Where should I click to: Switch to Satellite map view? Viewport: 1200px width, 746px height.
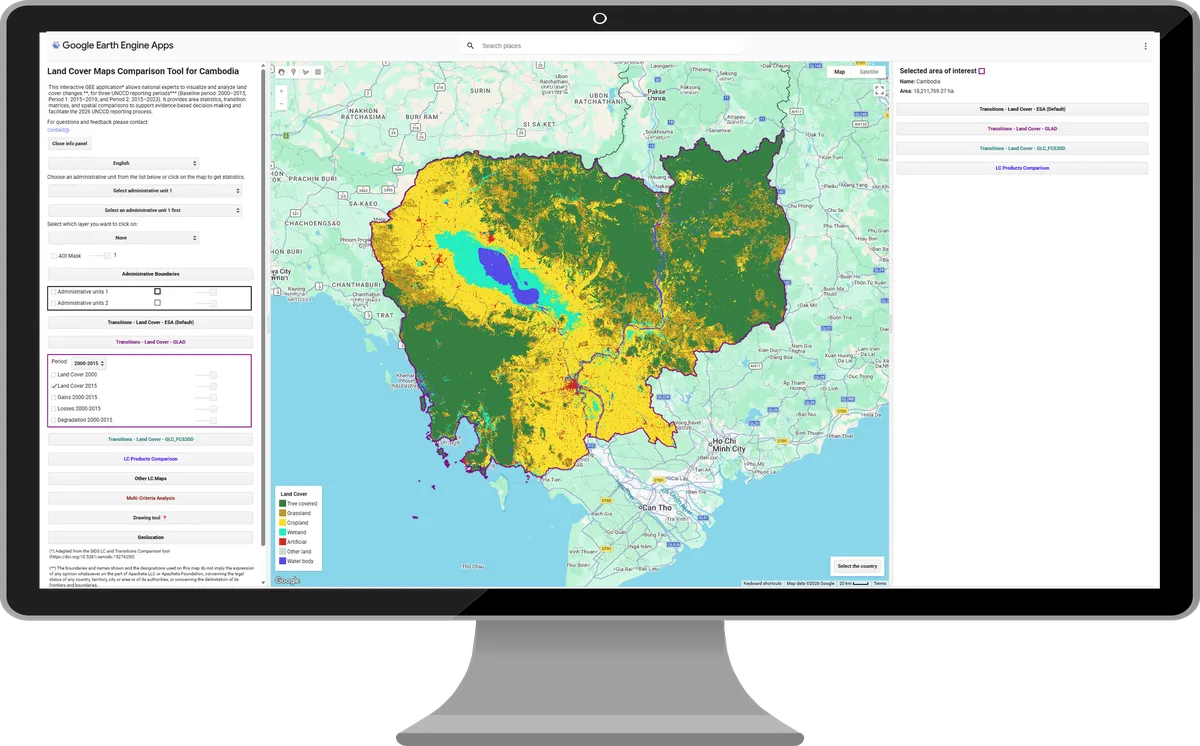[869, 72]
